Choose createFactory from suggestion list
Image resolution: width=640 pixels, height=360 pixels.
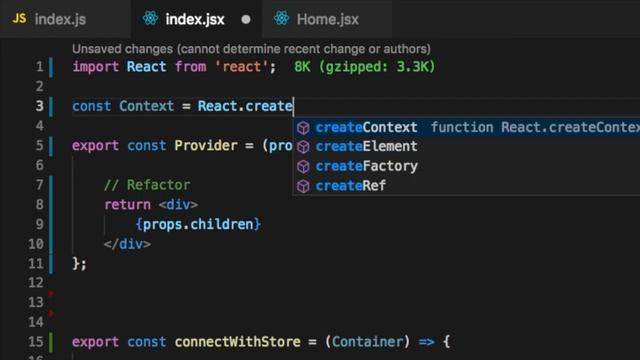[467, 166]
